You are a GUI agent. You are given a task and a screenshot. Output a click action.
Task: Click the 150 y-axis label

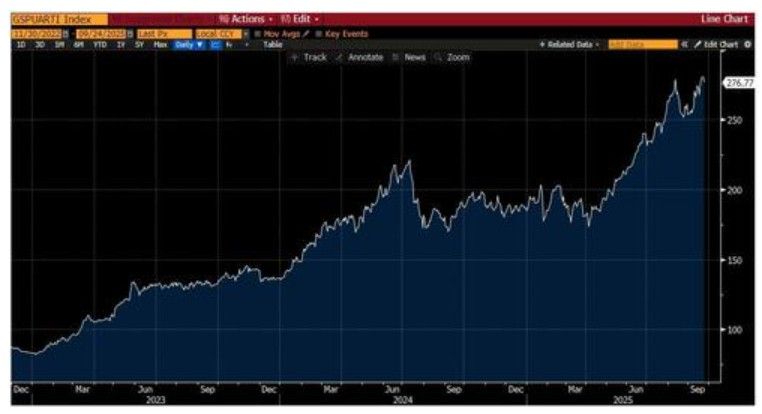[734, 260]
